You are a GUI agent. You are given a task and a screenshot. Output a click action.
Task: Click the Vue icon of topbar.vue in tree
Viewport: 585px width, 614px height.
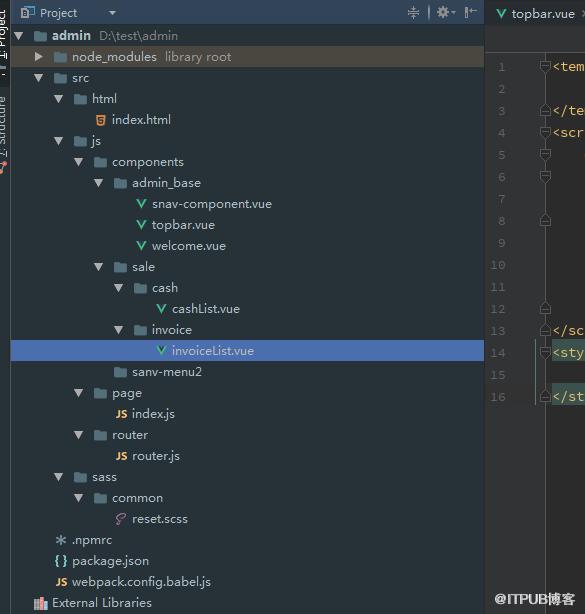[141, 225]
